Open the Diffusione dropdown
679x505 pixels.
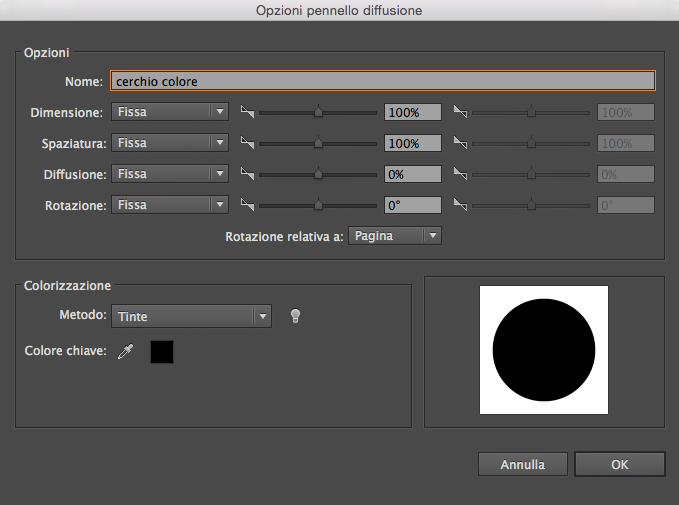[x=170, y=174]
